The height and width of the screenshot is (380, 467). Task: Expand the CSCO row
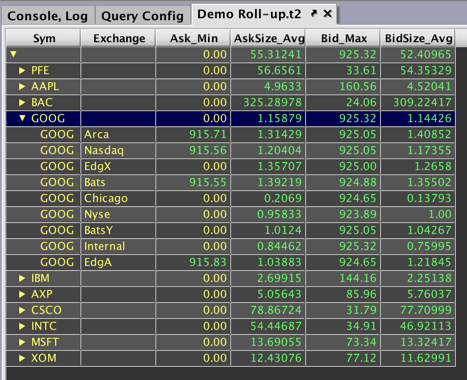[x=22, y=310]
